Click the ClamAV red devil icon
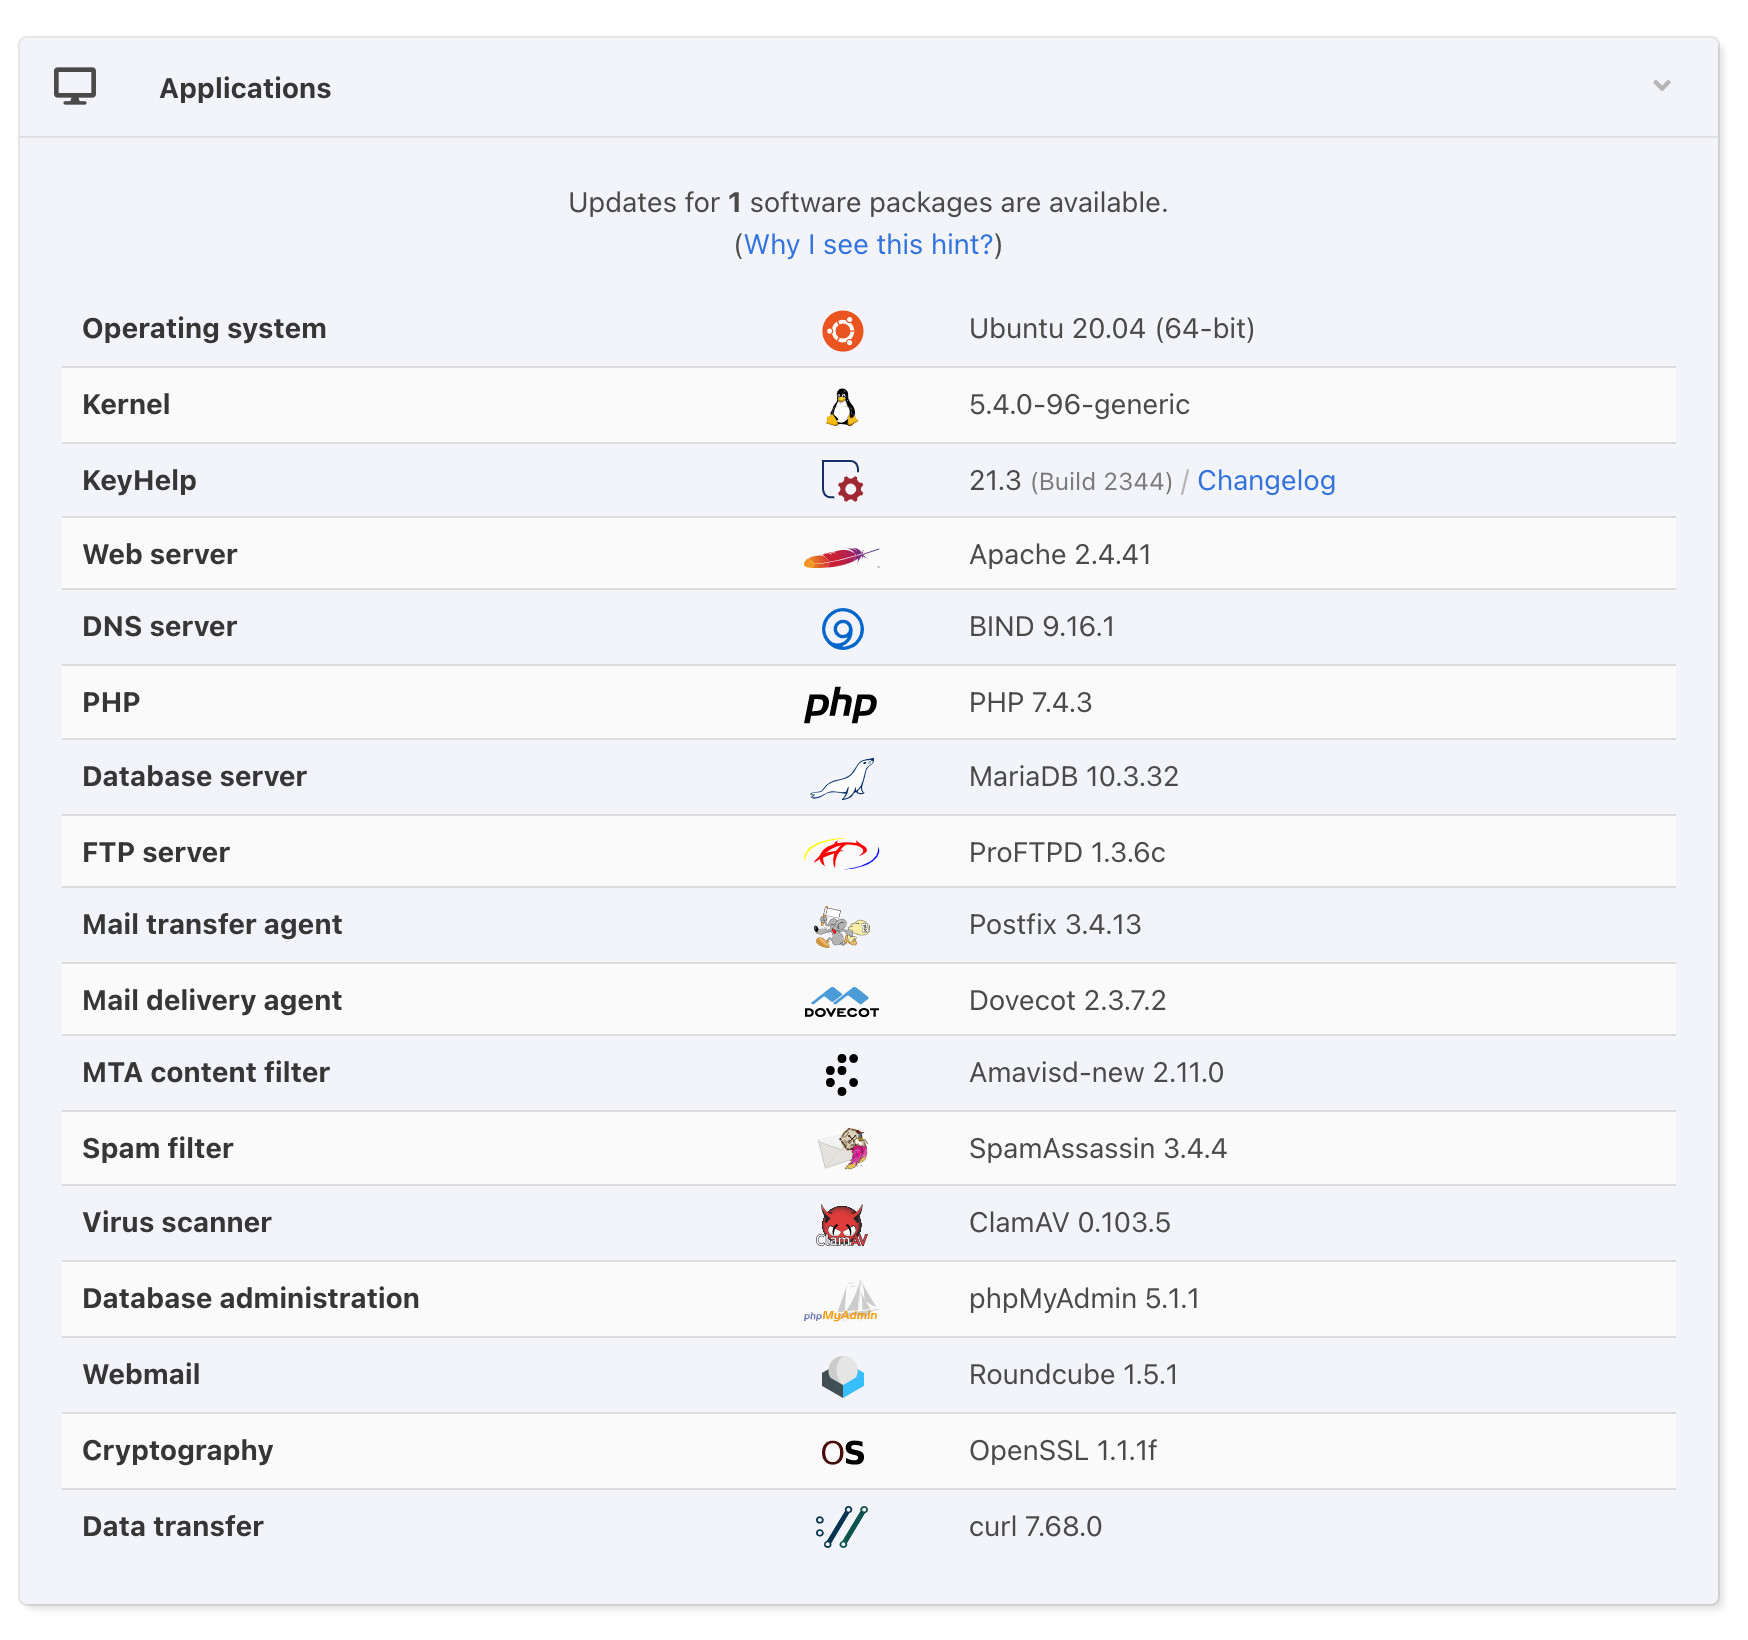Image resolution: width=1748 pixels, height=1640 pixels. (842, 1225)
